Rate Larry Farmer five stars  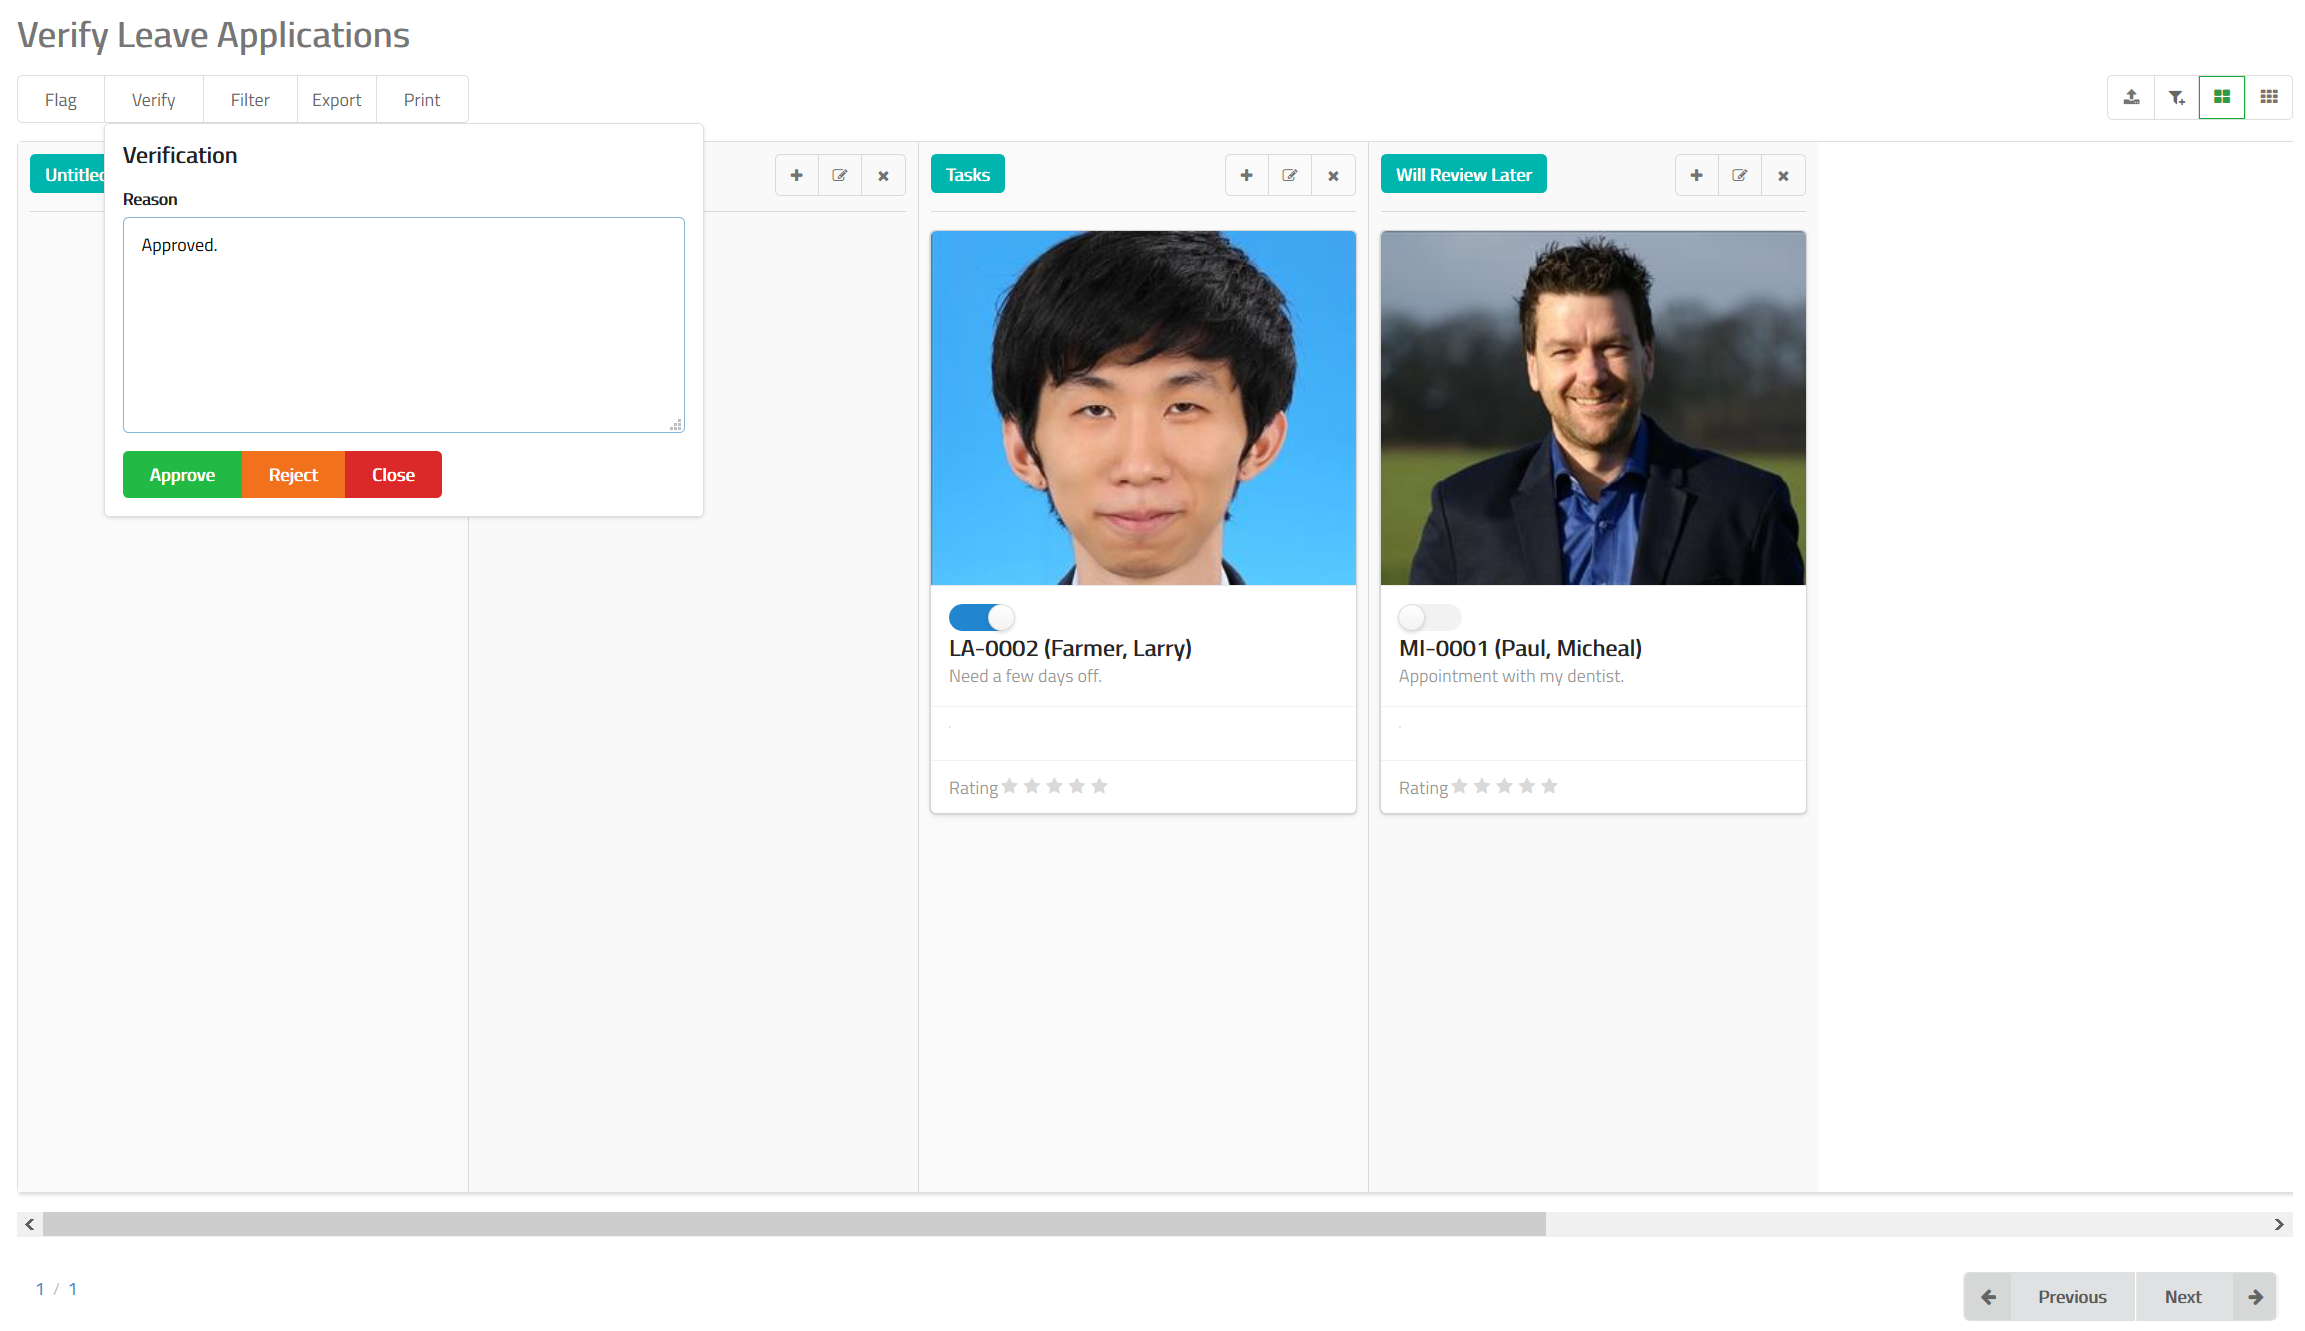coord(1099,786)
